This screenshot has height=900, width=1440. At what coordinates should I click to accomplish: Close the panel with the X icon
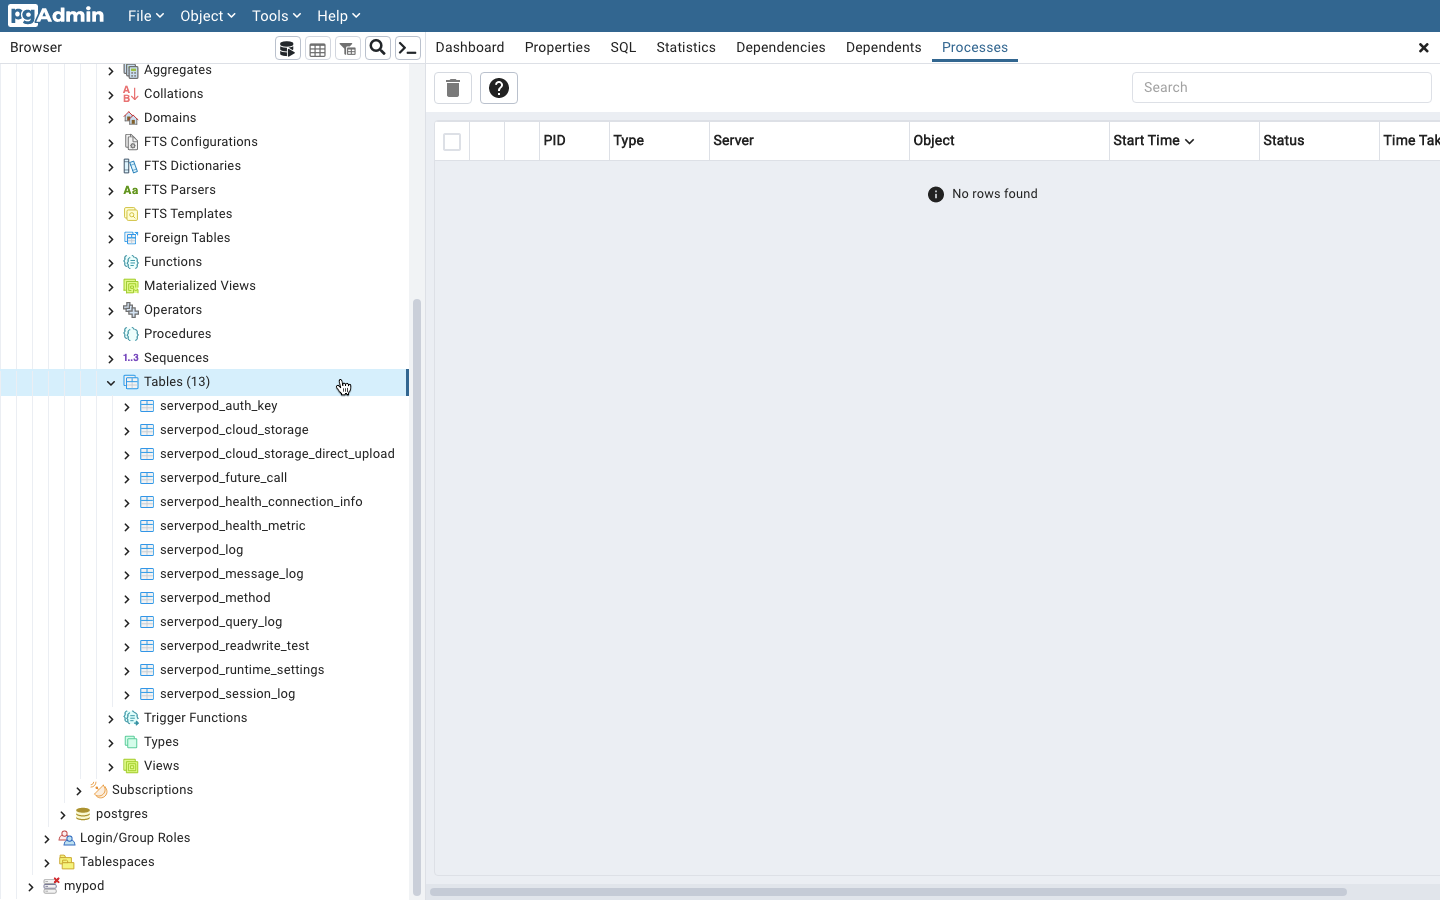click(x=1424, y=48)
